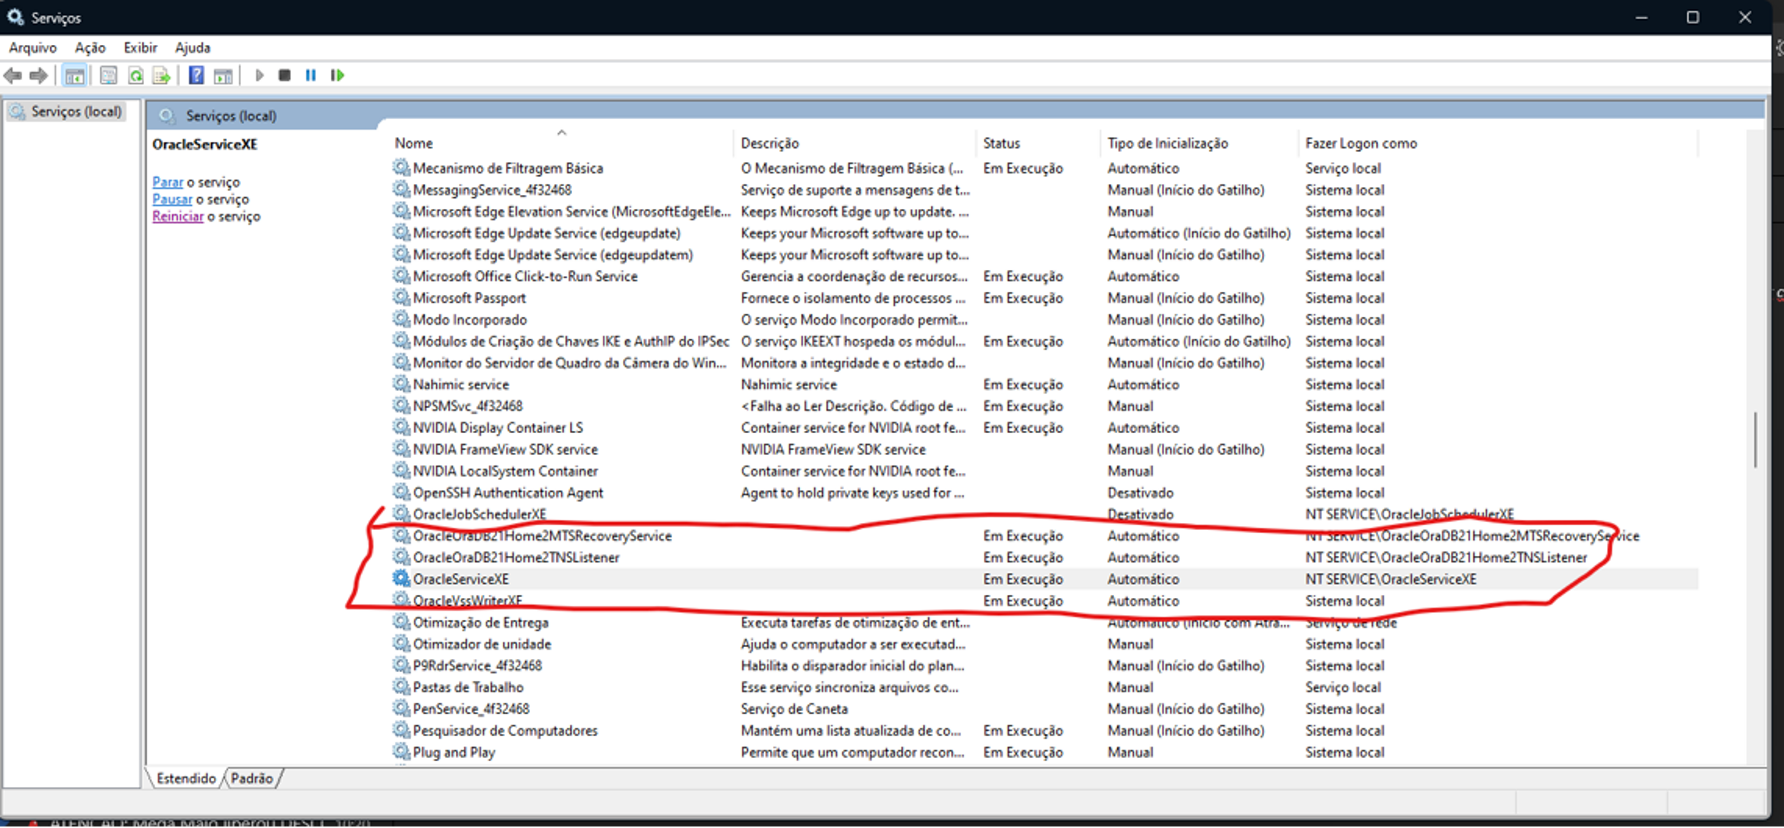Viewport: 1784px width, 828px height.
Task: Click the Forward arrow in toolbar
Action: coord(39,76)
